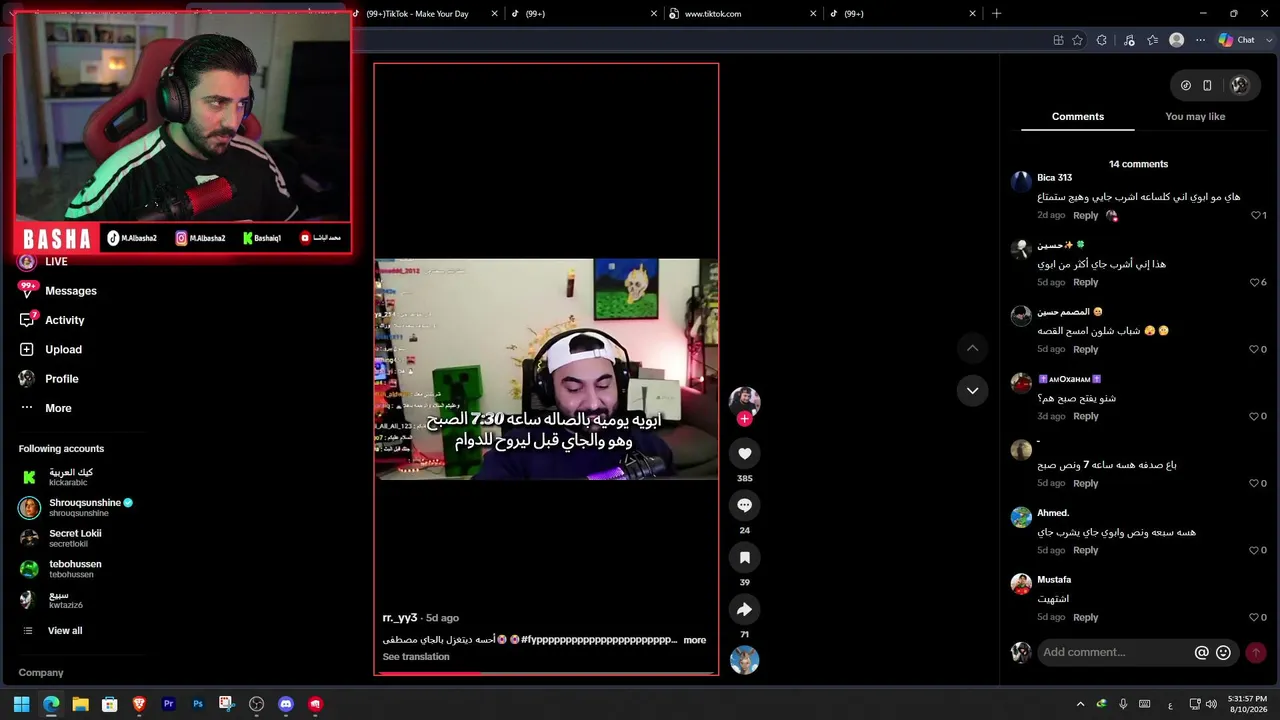
Task: Open the browser Extensions puzzle icon
Action: [1101, 40]
